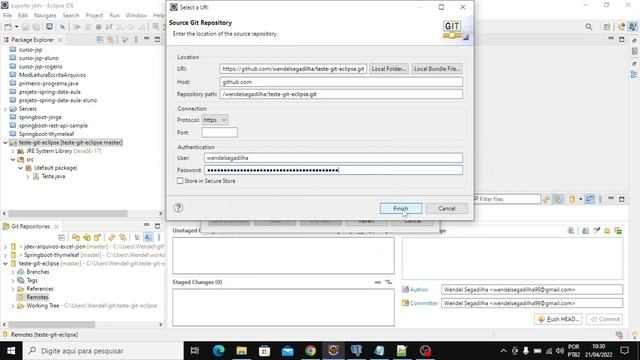
Task: Open Microsoft Edge from taskbar
Action: (219, 351)
